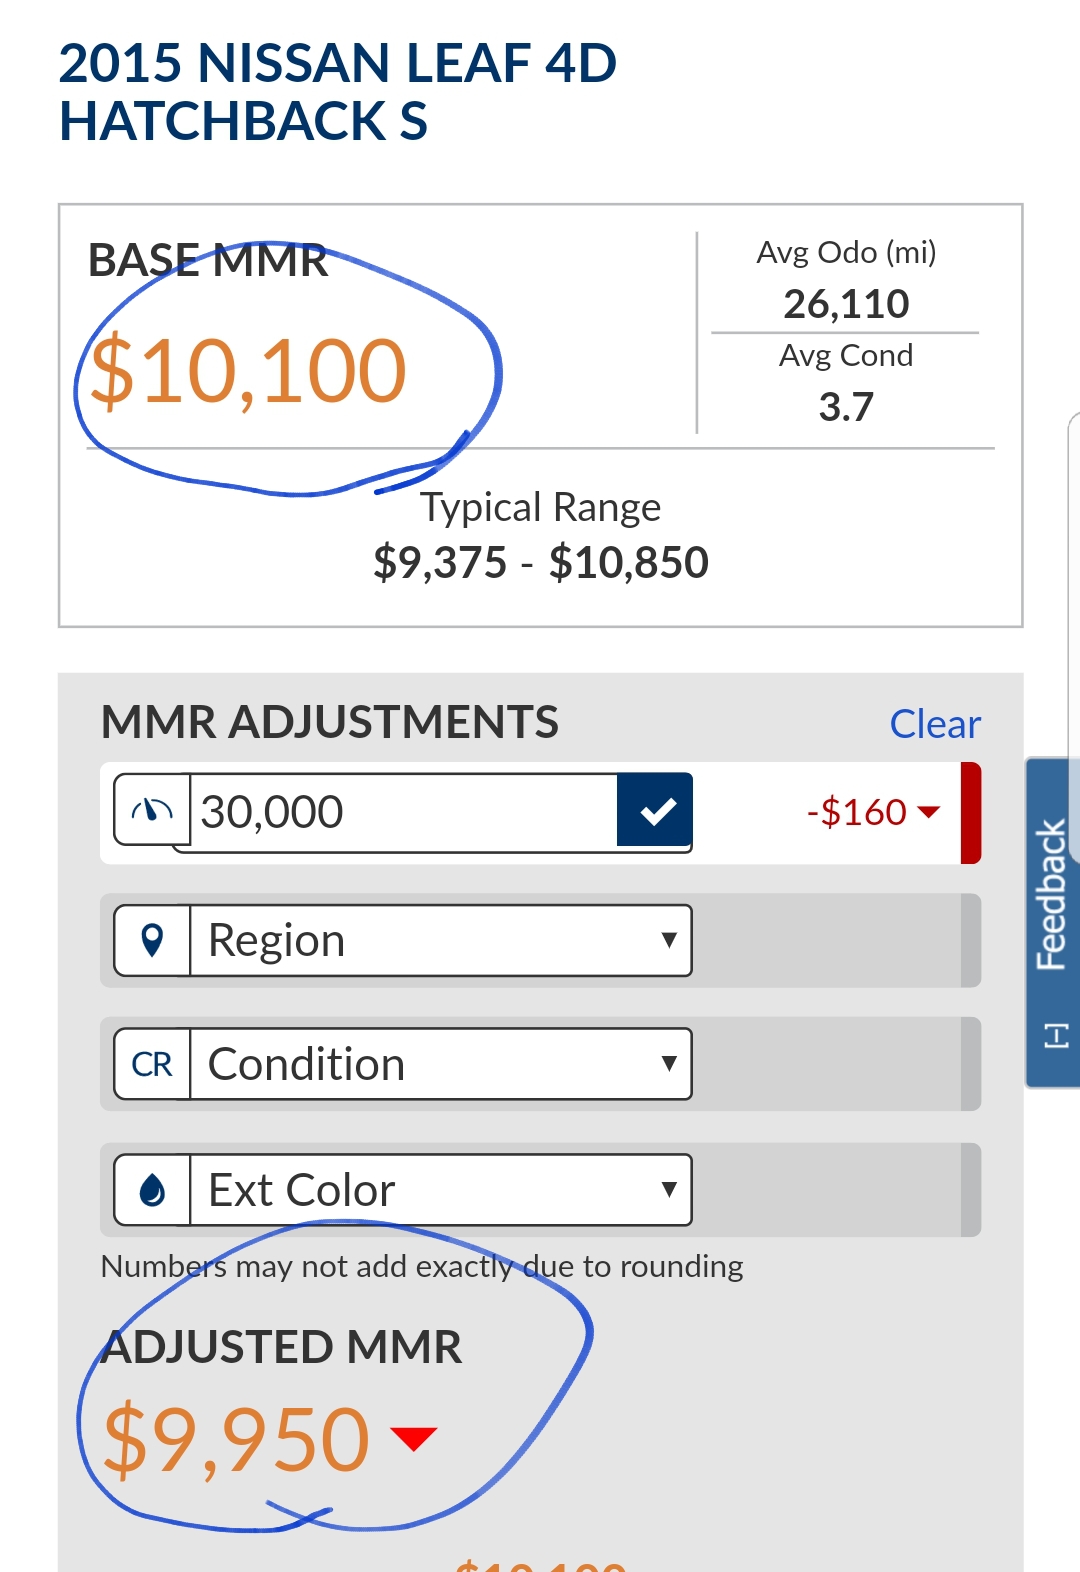The height and width of the screenshot is (1572, 1080).
Task: Expand the Ext Color dropdown
Action: [x=440, y=1190]
